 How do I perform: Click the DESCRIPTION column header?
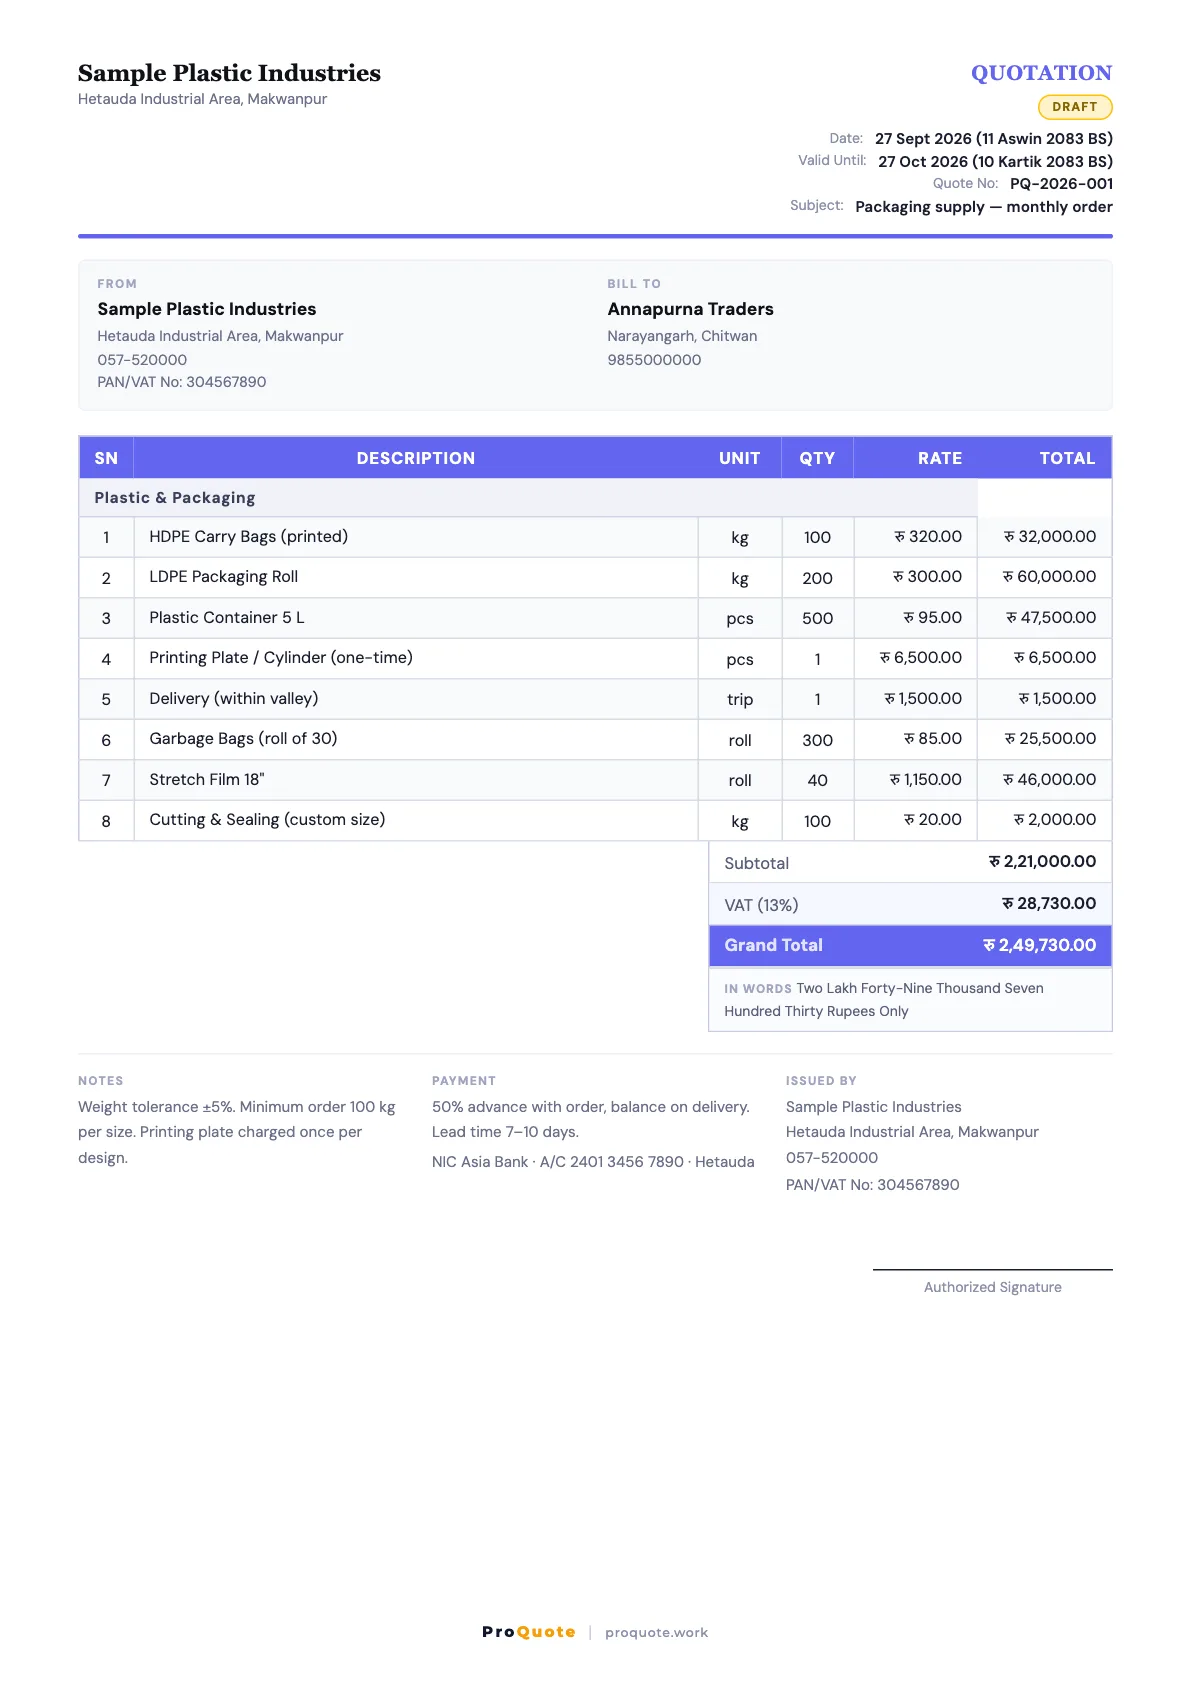(416, 458)
